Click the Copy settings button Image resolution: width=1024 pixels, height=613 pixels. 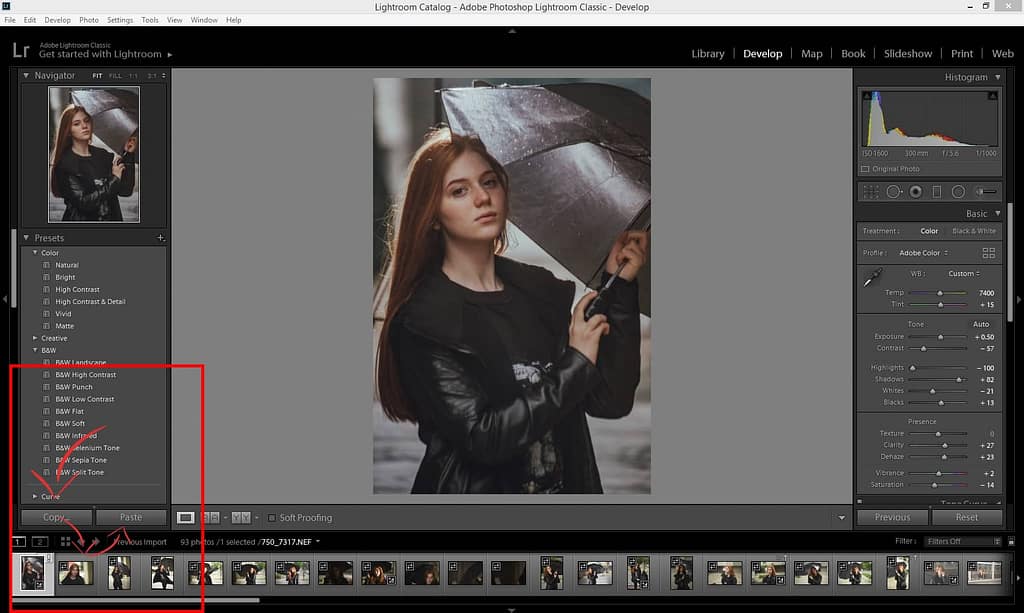pyautogui.click(x=56, y=517)
